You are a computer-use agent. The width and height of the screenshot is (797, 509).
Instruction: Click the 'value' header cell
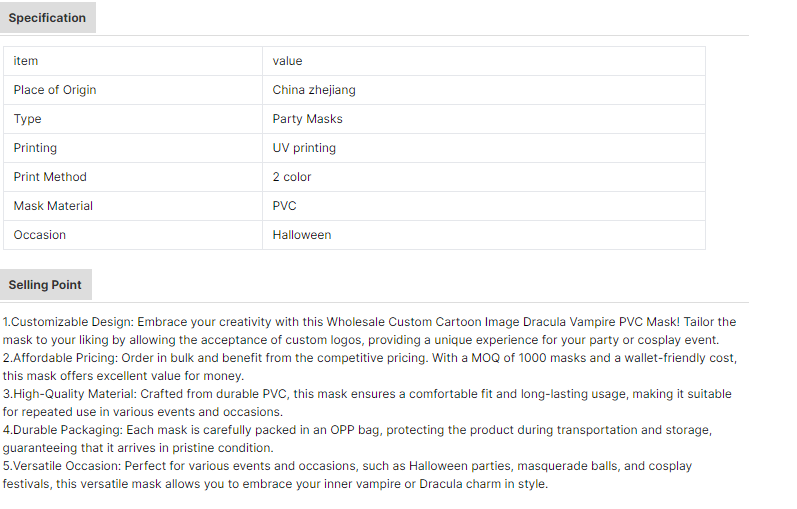[x=483, y=61]
